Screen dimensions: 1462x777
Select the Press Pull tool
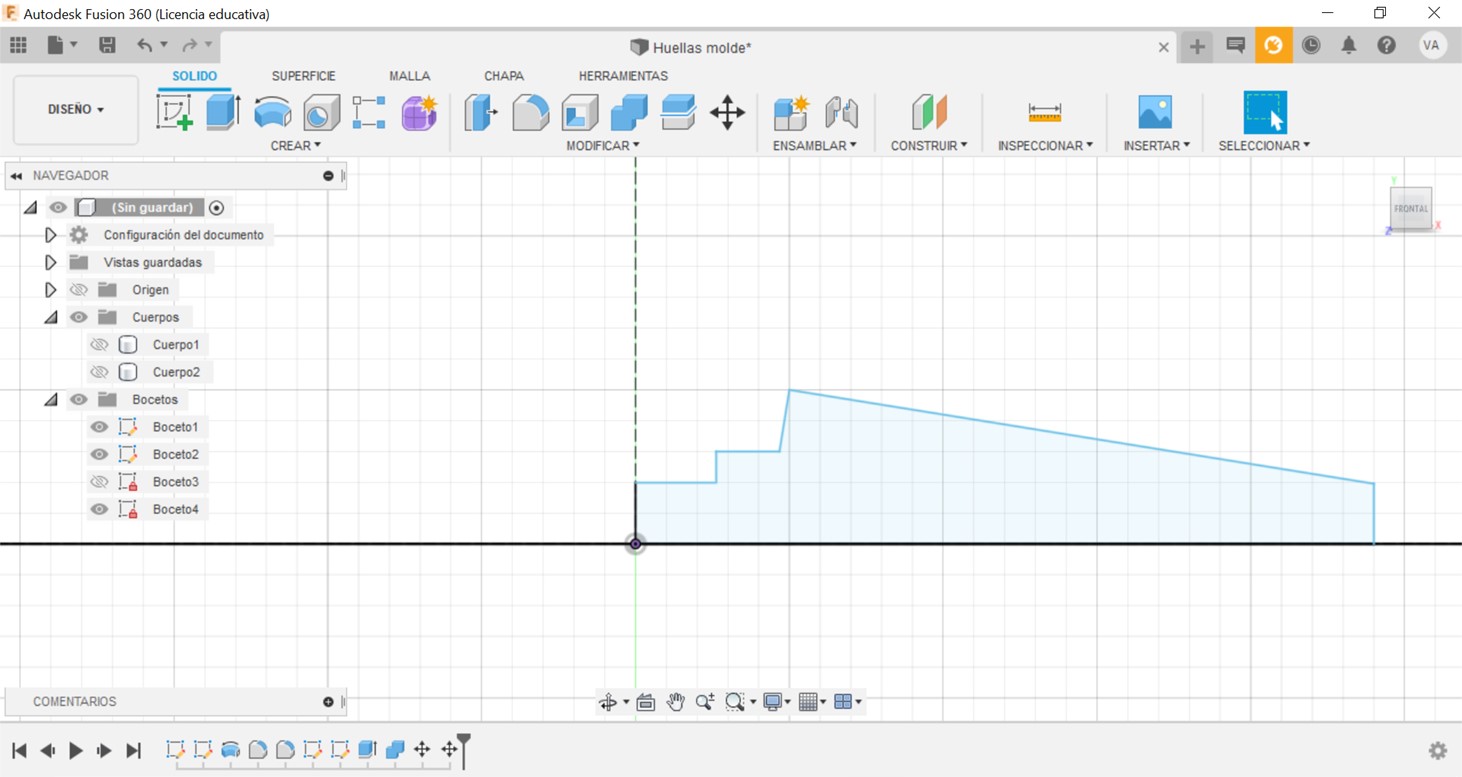(481, 112)
